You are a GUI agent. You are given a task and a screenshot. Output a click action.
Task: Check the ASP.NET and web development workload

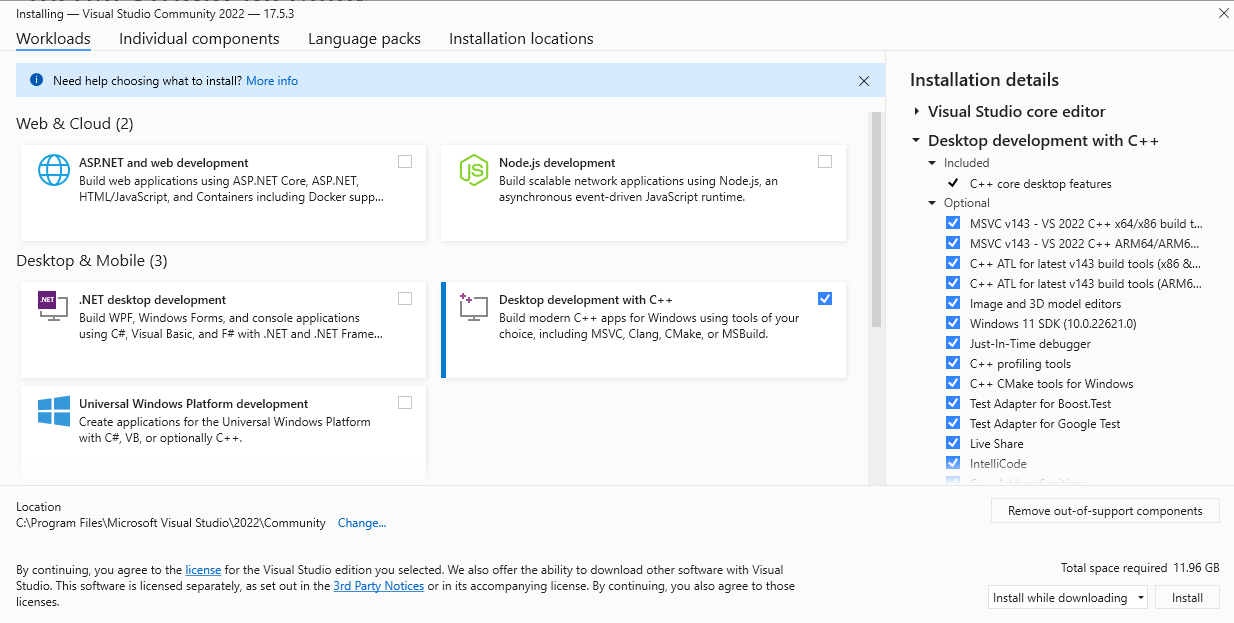[405, 161]
